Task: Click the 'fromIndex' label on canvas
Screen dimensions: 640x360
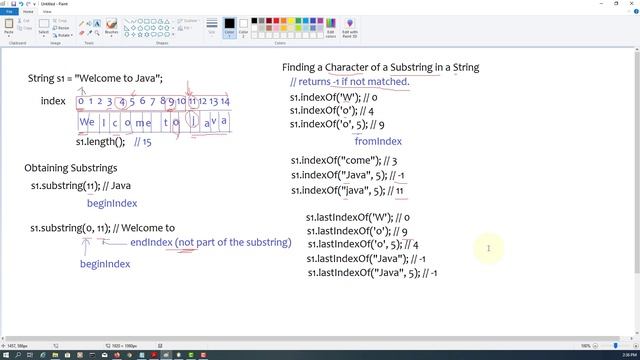Action: (x=378, y=141)
